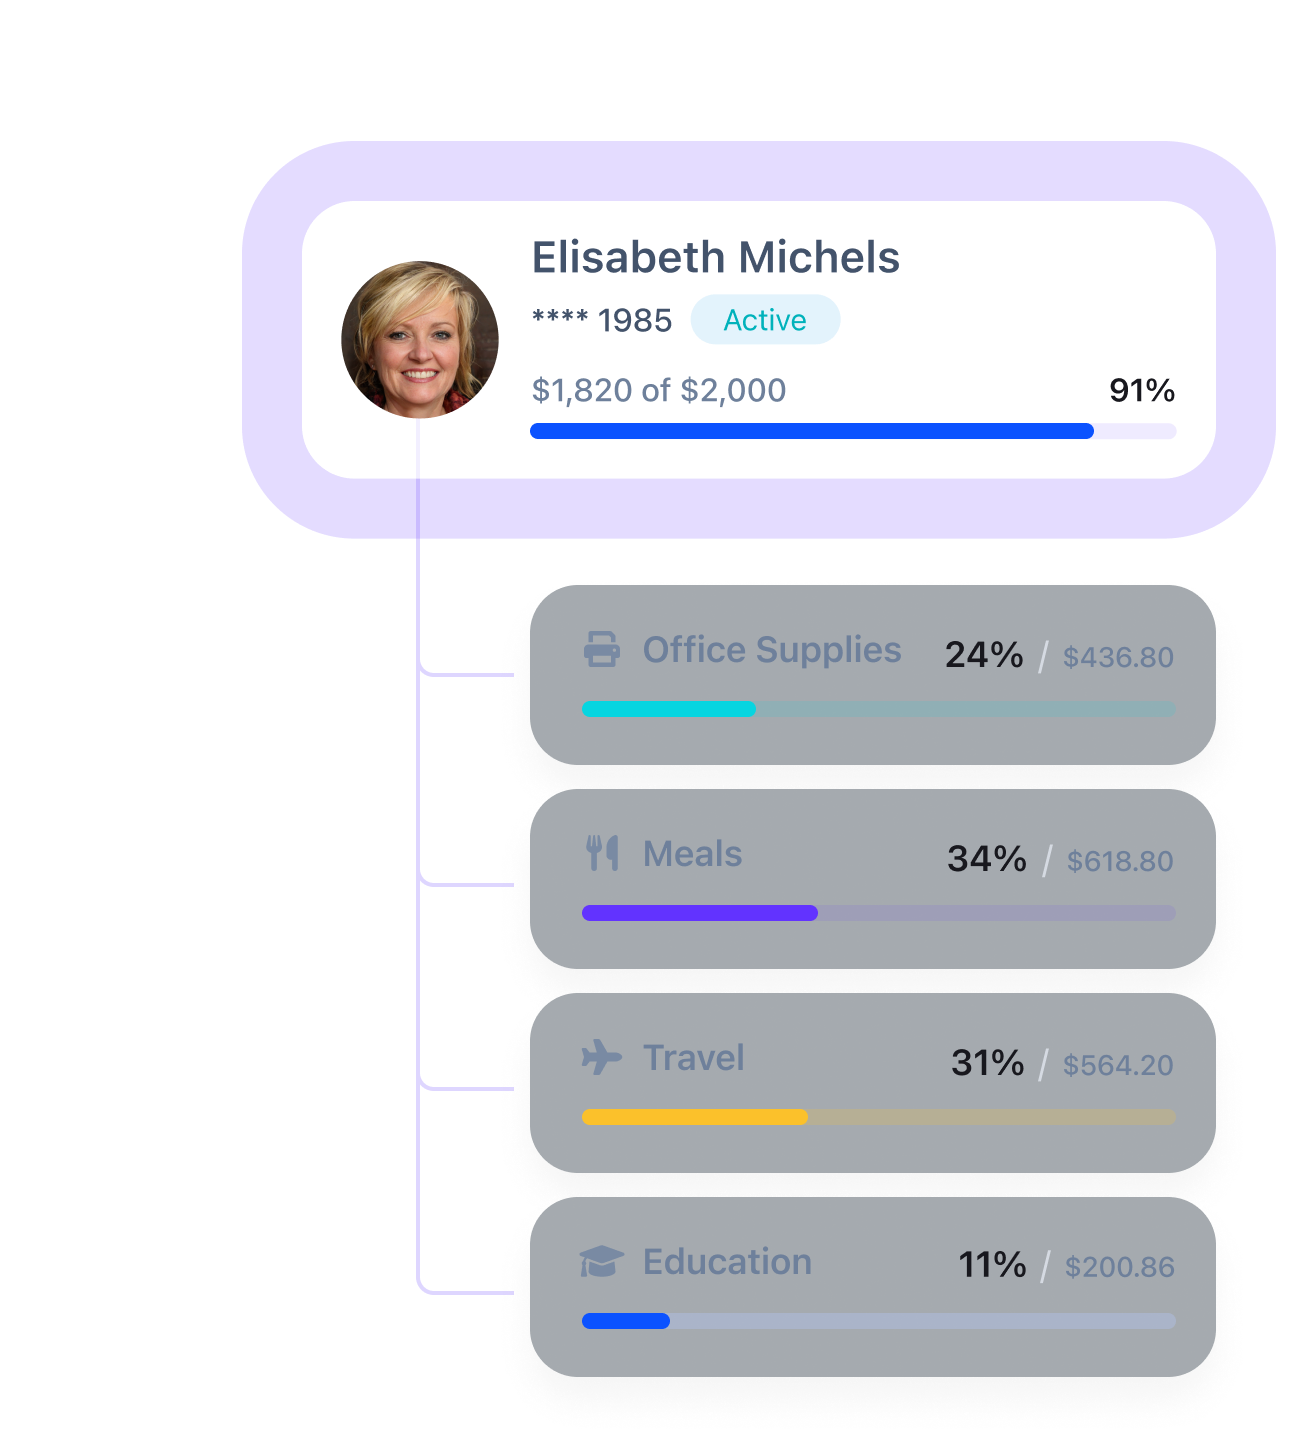Click the $436.80 Office Supplies amount
Viewport: 1302px width, 1441px height.
(1118, 657)
